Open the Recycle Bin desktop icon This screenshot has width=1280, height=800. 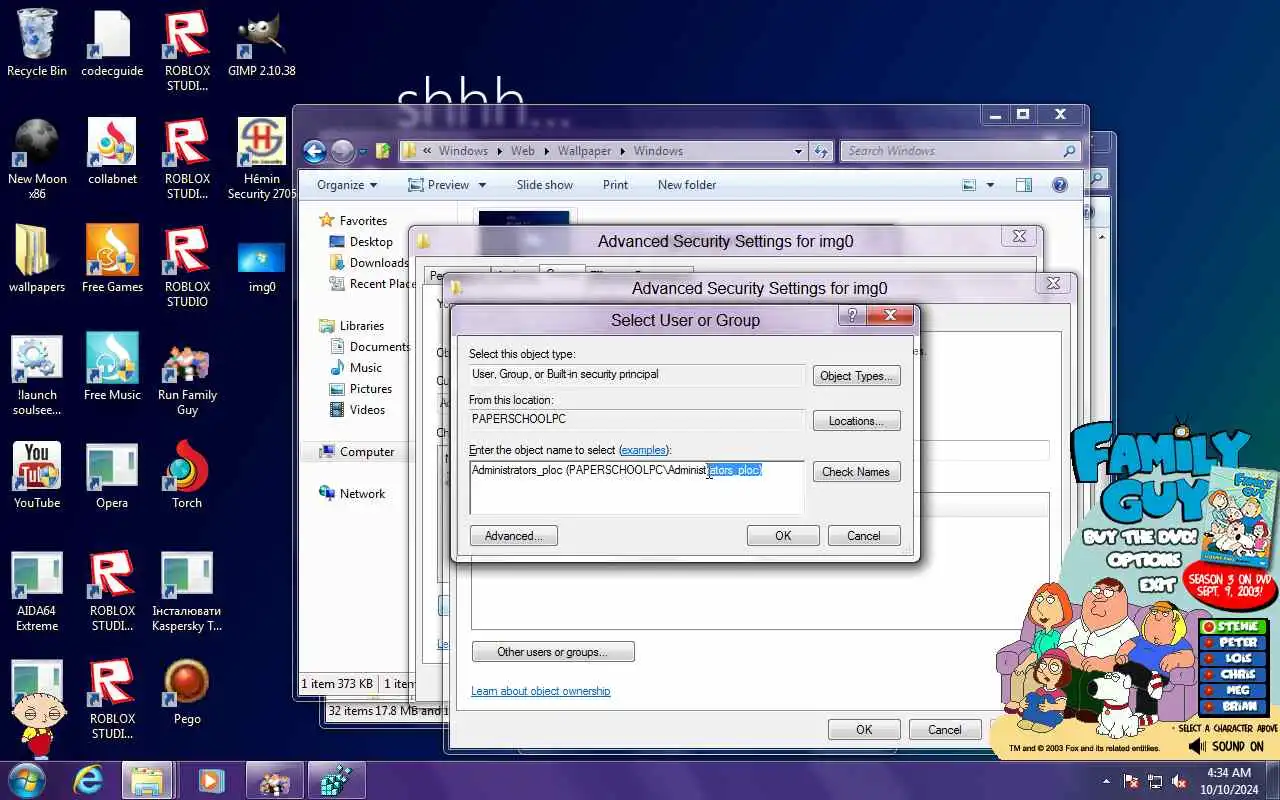[x=37, y=44]
